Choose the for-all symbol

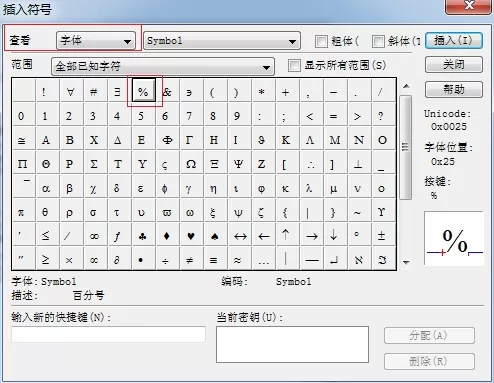70,91
